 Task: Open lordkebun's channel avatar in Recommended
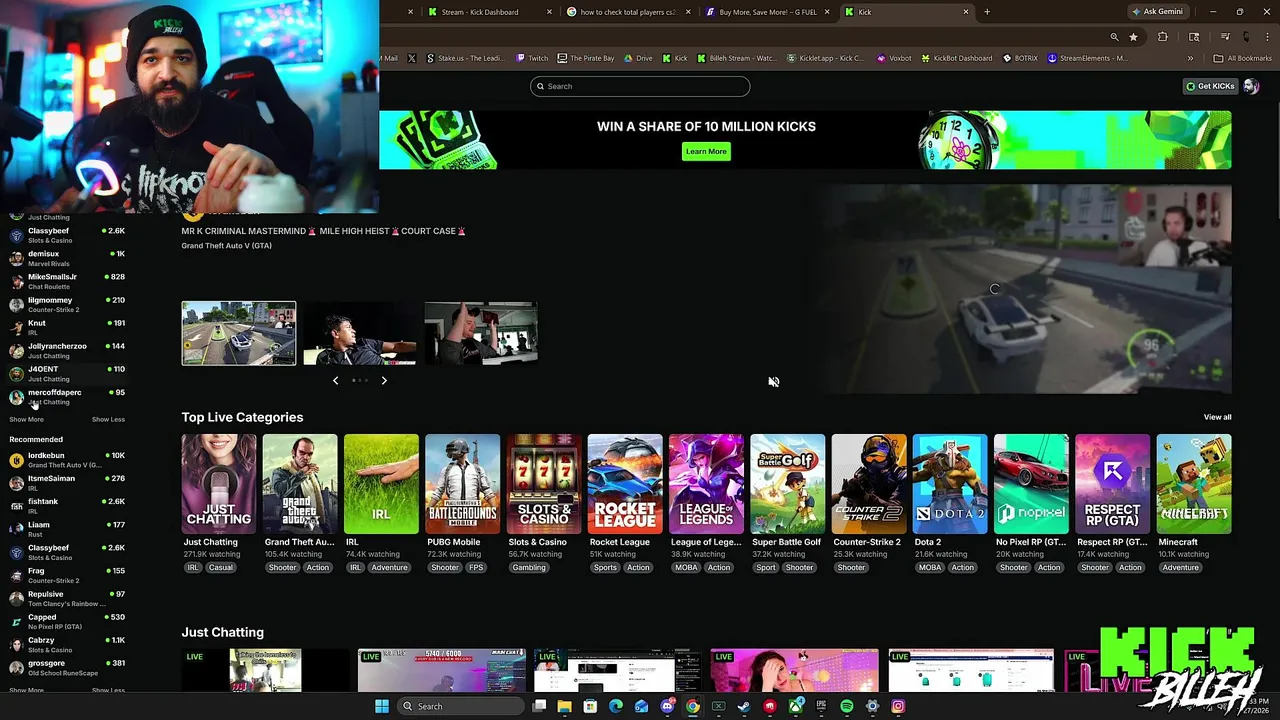coord(16,460)
